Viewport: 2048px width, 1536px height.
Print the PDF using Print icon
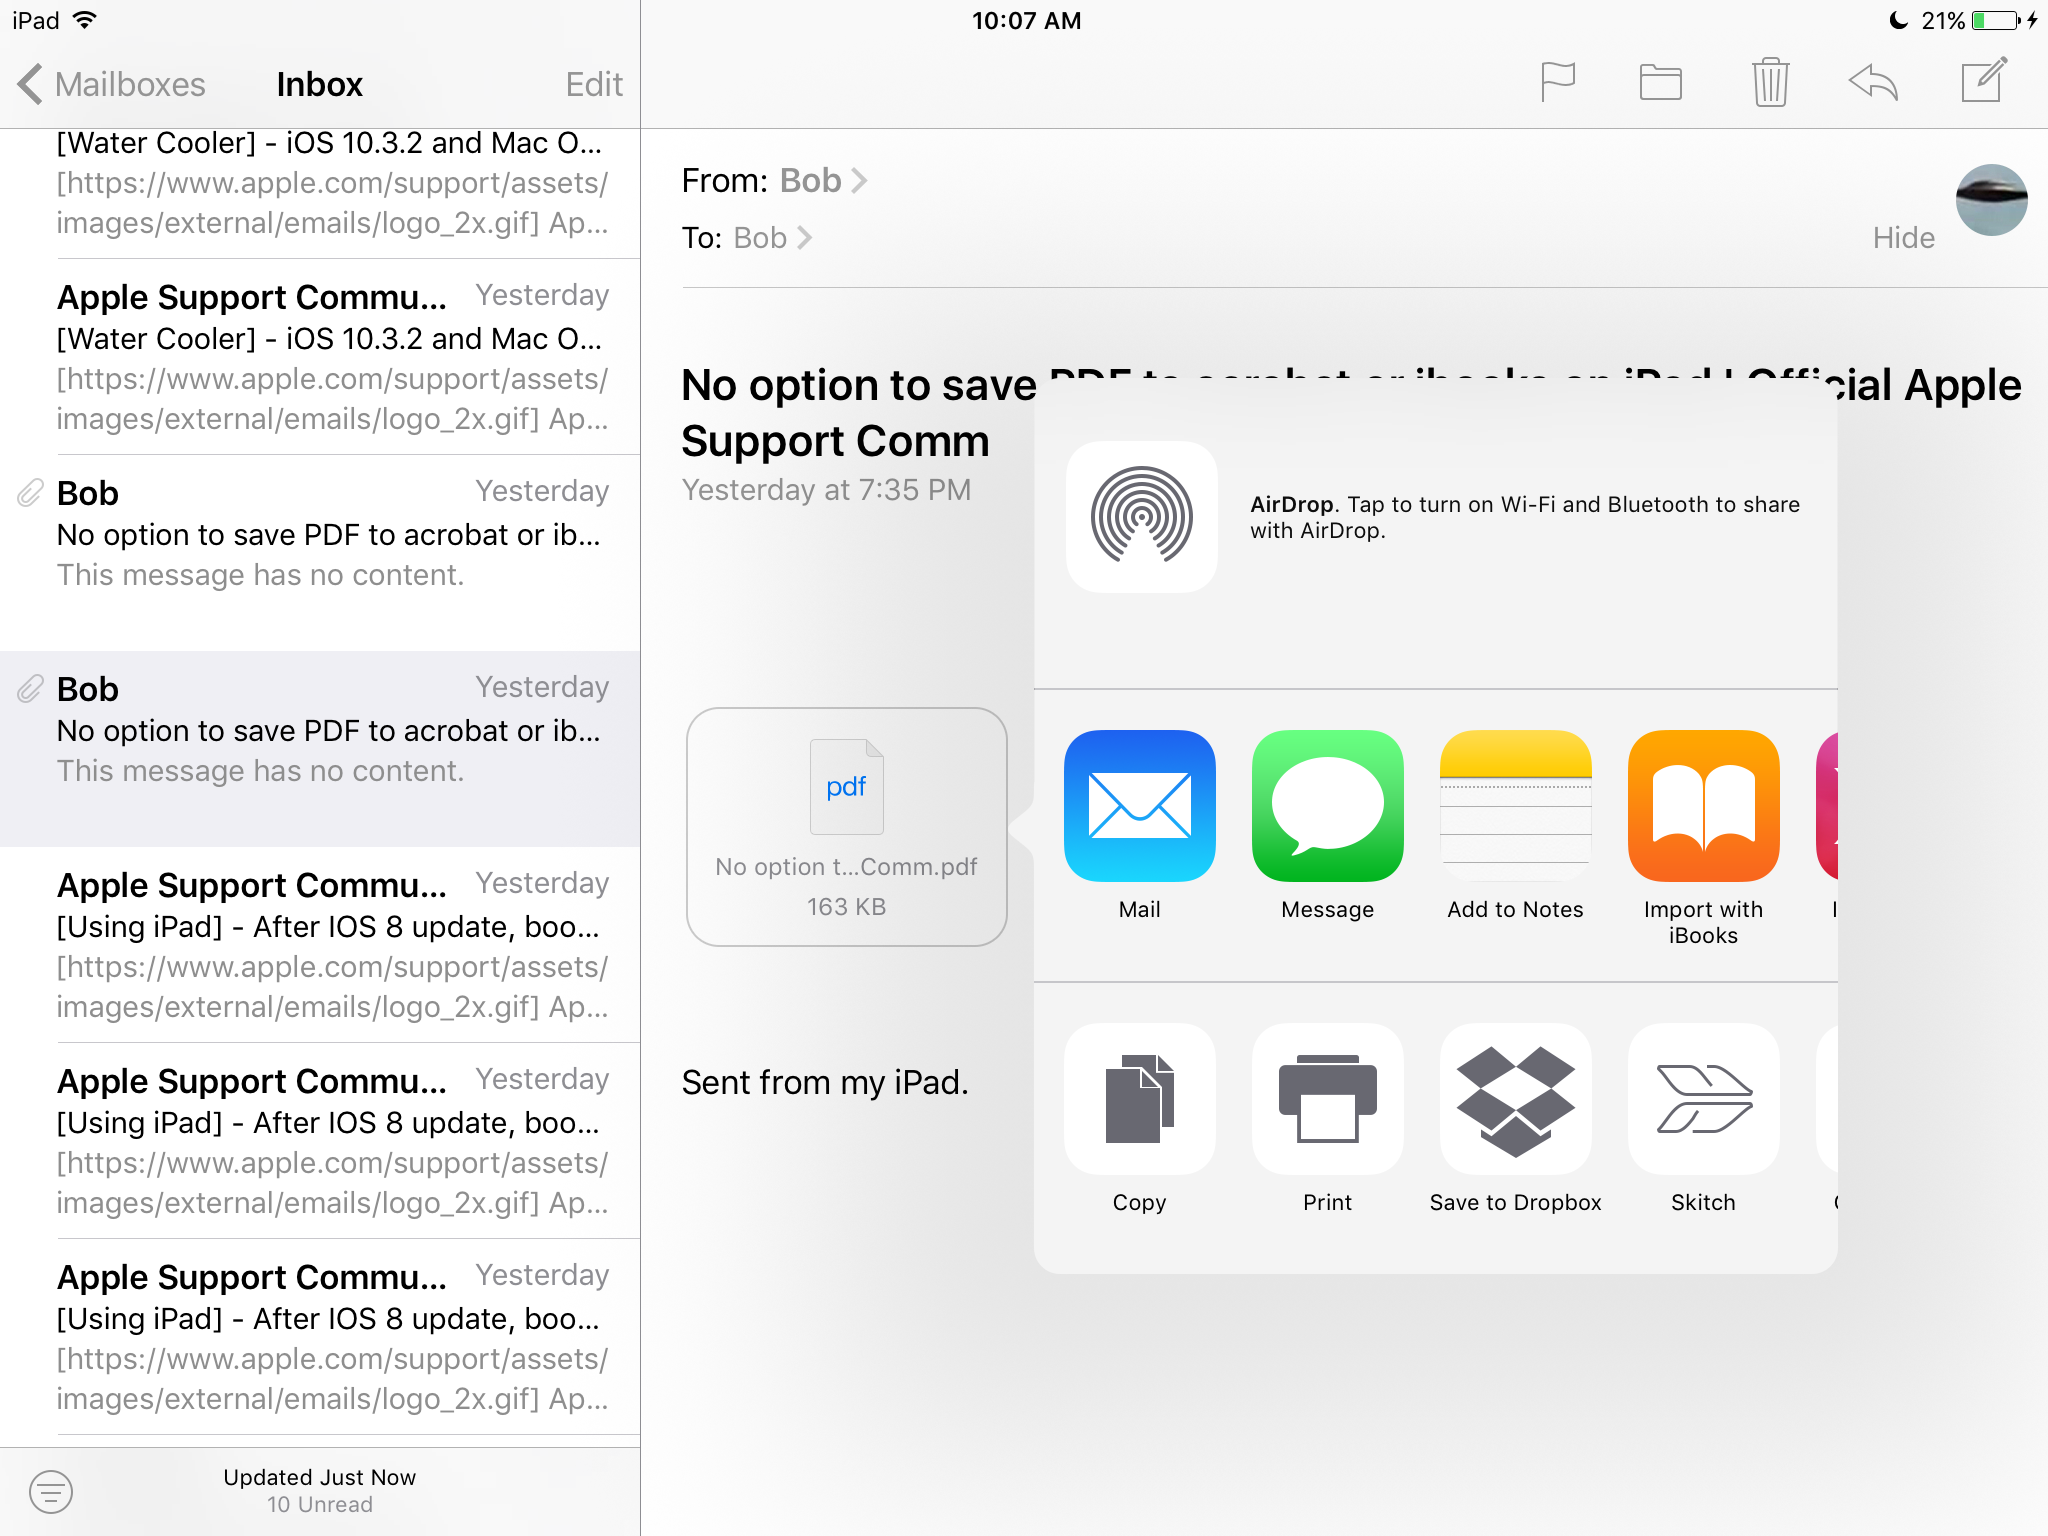[x=1327, y=1098]
